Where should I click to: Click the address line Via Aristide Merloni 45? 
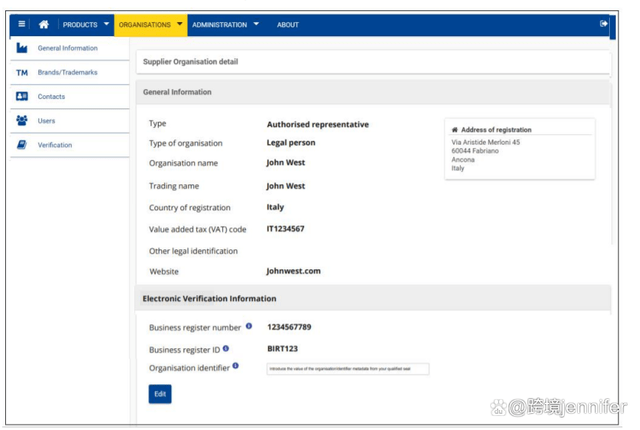[486, 142]
